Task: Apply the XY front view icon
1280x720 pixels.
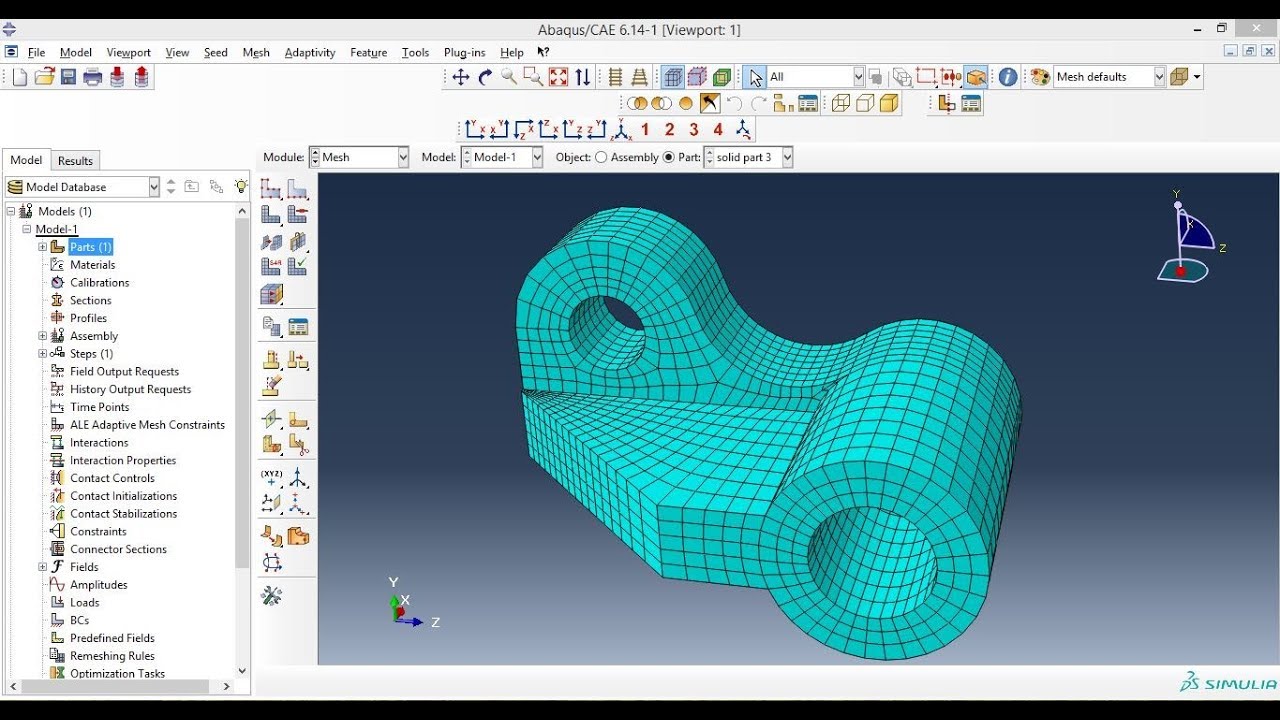Action: coord(475,129)
